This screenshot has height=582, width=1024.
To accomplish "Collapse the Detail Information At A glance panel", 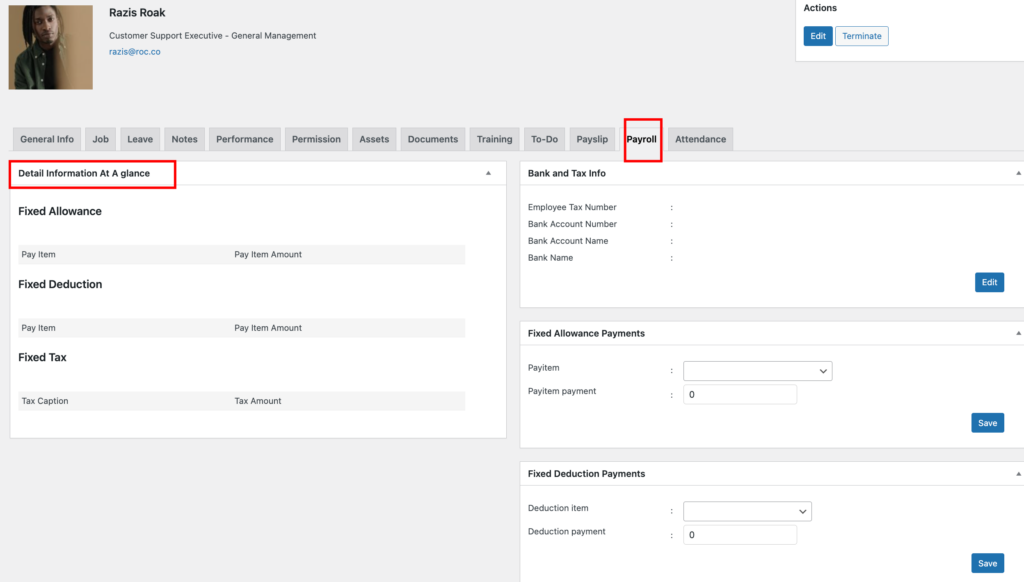I will tap(488, 173).
